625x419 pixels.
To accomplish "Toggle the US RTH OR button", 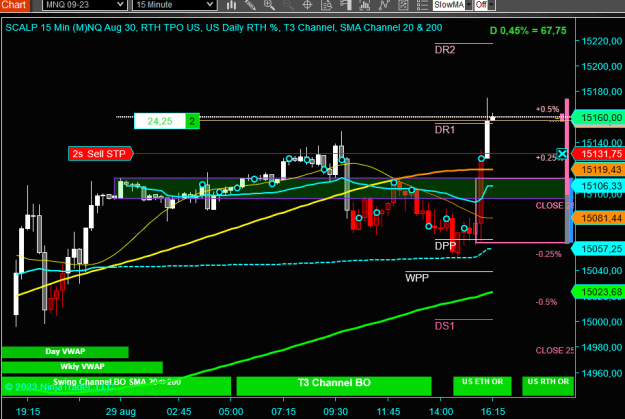I will click(x=548, y=386).
